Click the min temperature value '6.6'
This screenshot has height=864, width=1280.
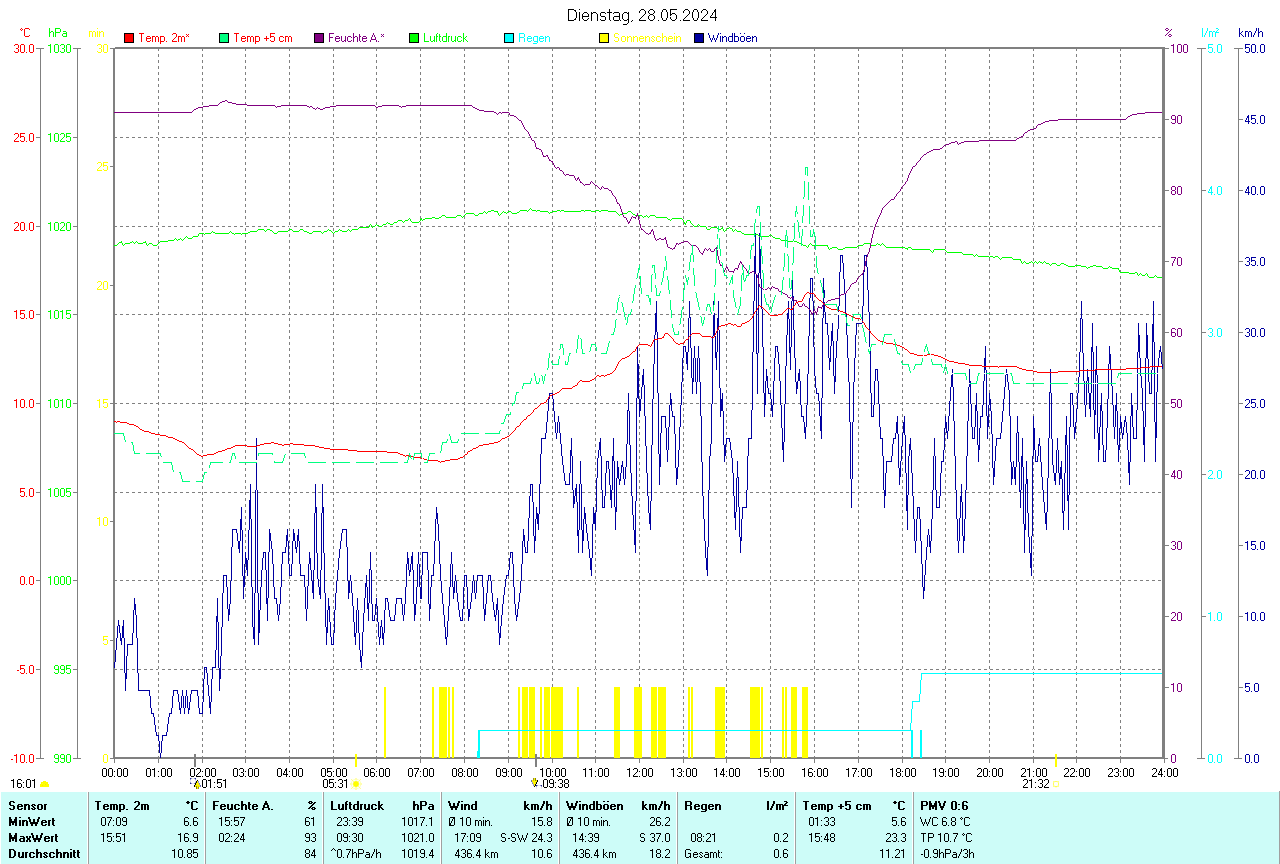coord(190,822)
